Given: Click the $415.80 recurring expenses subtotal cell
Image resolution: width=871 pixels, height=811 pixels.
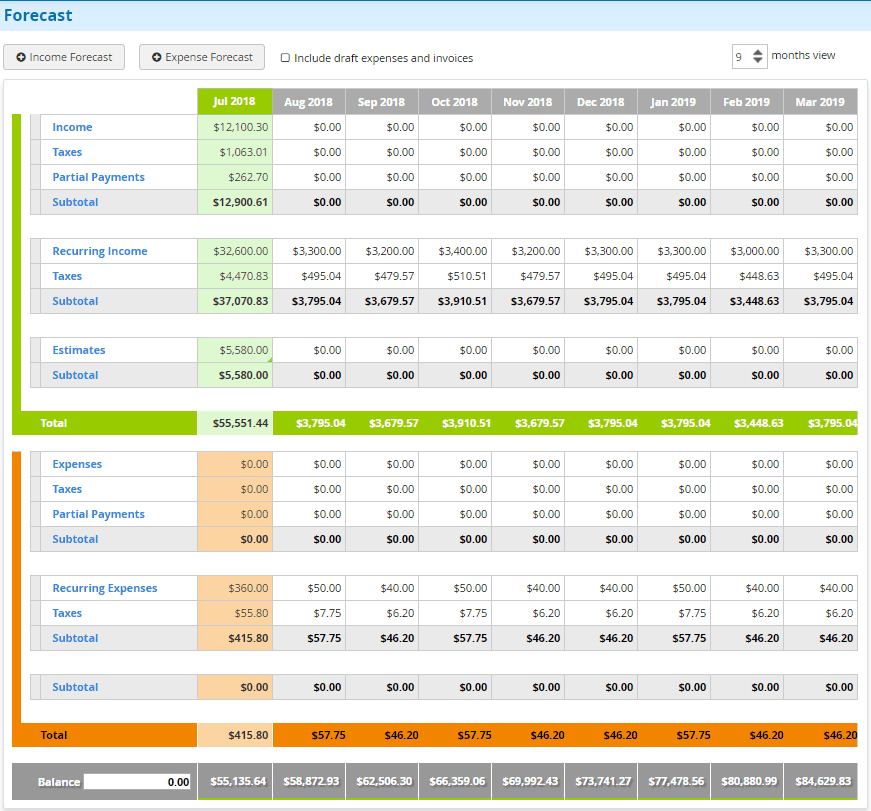Looking at the screenshot, I should coord(235,638).
